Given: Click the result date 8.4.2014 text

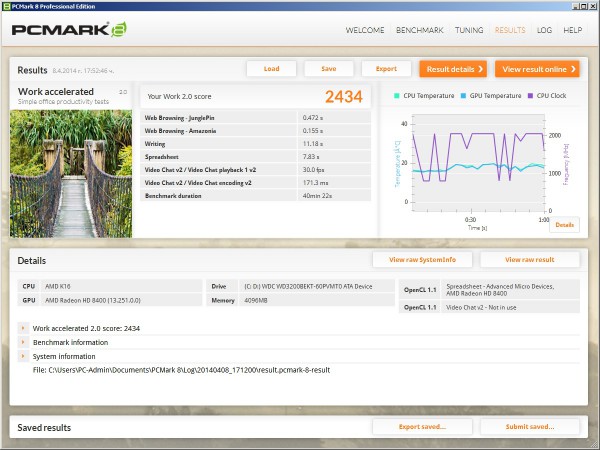Looking at the screenshot, I should pyautogui.click(x=83, y=71).
